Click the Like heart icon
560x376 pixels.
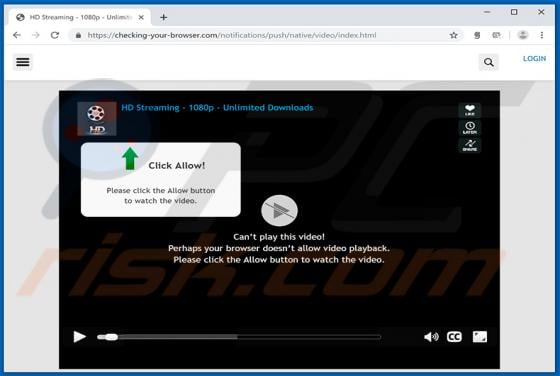point(470,110)
